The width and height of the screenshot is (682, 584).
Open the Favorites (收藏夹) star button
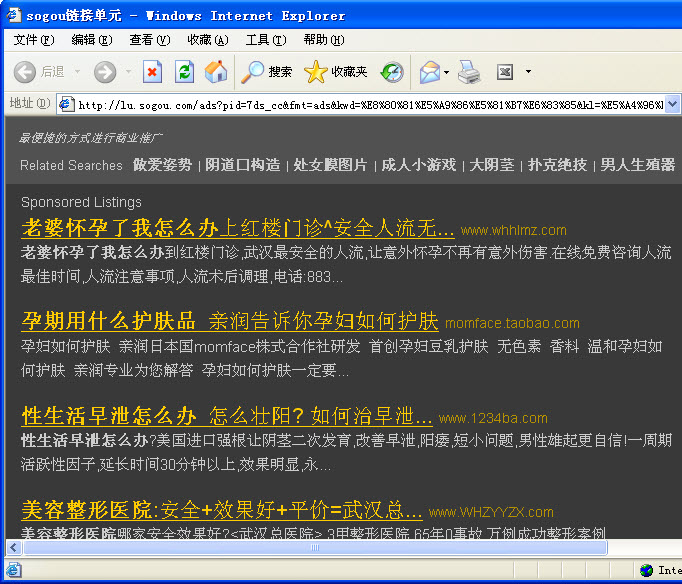point(335,72)
